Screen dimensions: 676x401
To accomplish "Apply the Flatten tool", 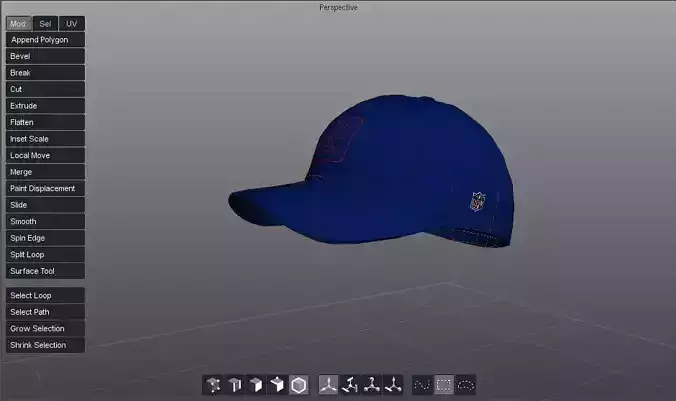I will pos(45,122).
